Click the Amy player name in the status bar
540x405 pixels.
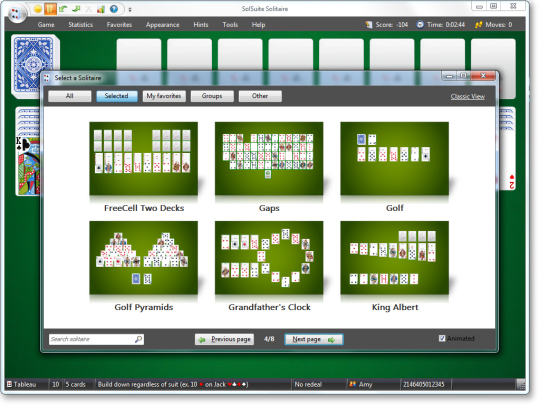click(365, 384)
